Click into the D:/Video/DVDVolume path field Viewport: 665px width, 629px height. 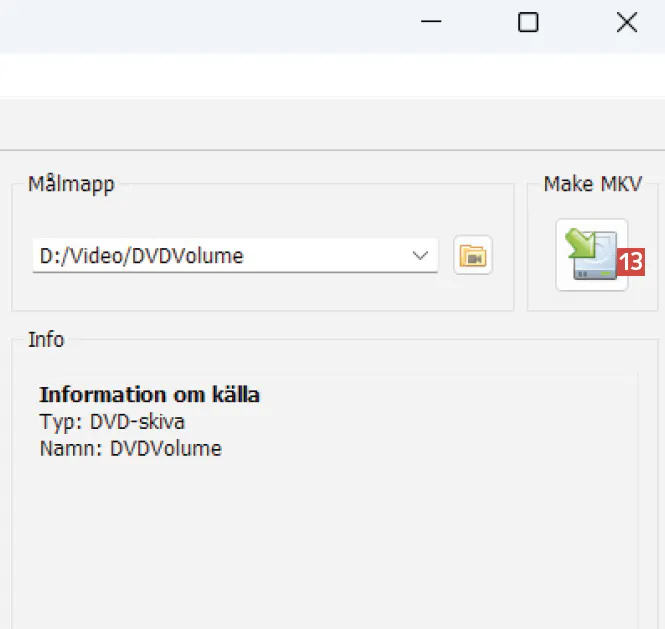coord(220,256)
